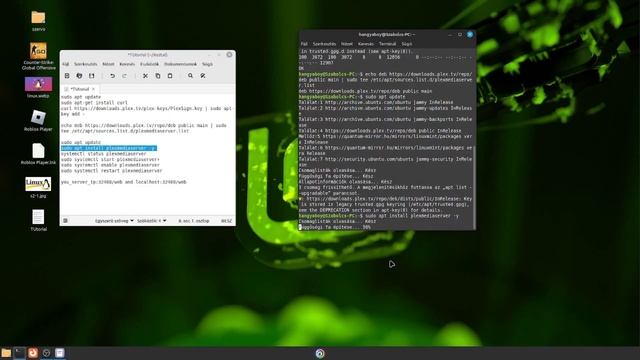Click the Find and Replace icon in editor toolbar

[x=202, y=76]
